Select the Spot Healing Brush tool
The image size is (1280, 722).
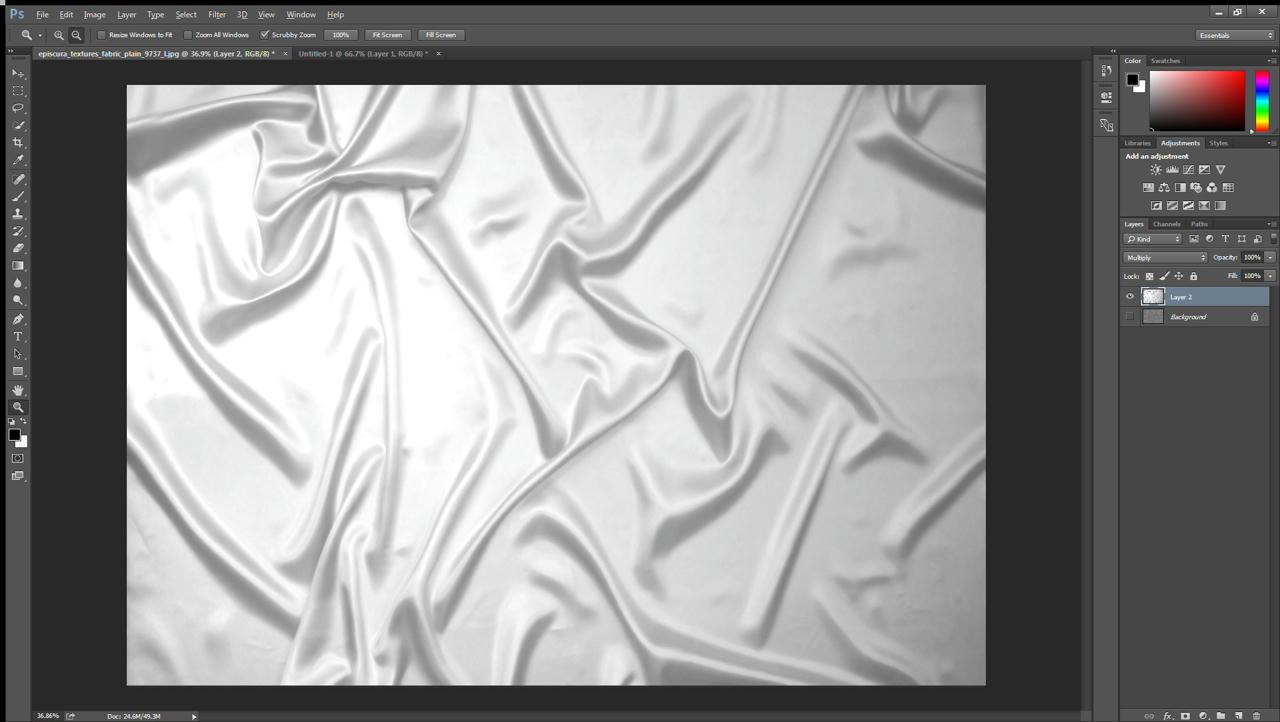point(18,179)
